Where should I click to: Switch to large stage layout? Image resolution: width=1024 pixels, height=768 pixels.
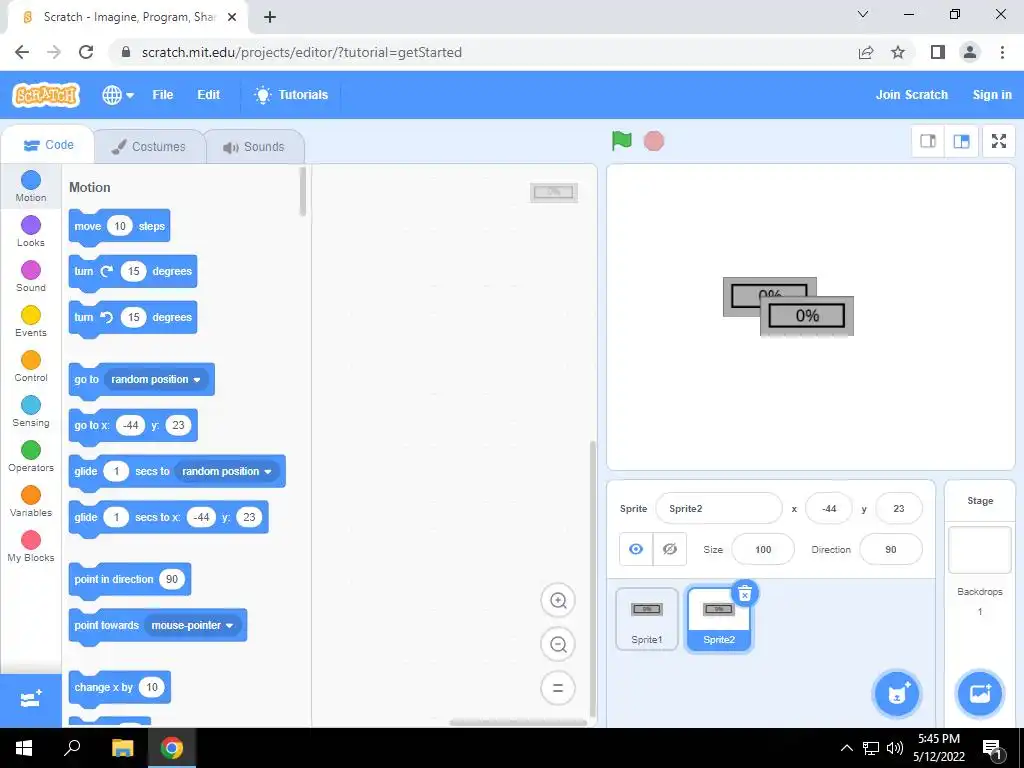961,141
